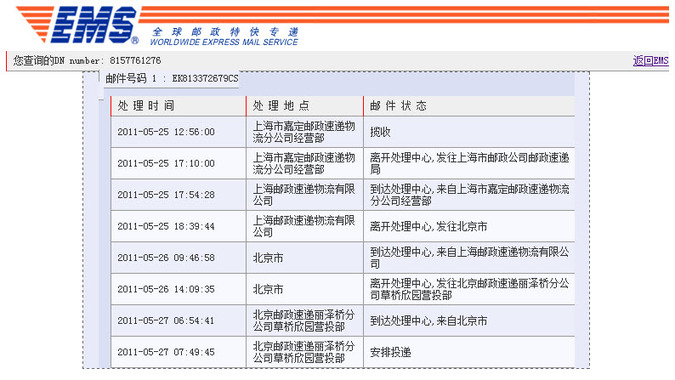675x380 pixels.
Task: Click status 发往北京邮政速递丽泽桥分公司草桥欣园营投部
Action: [x=470, y=289]
